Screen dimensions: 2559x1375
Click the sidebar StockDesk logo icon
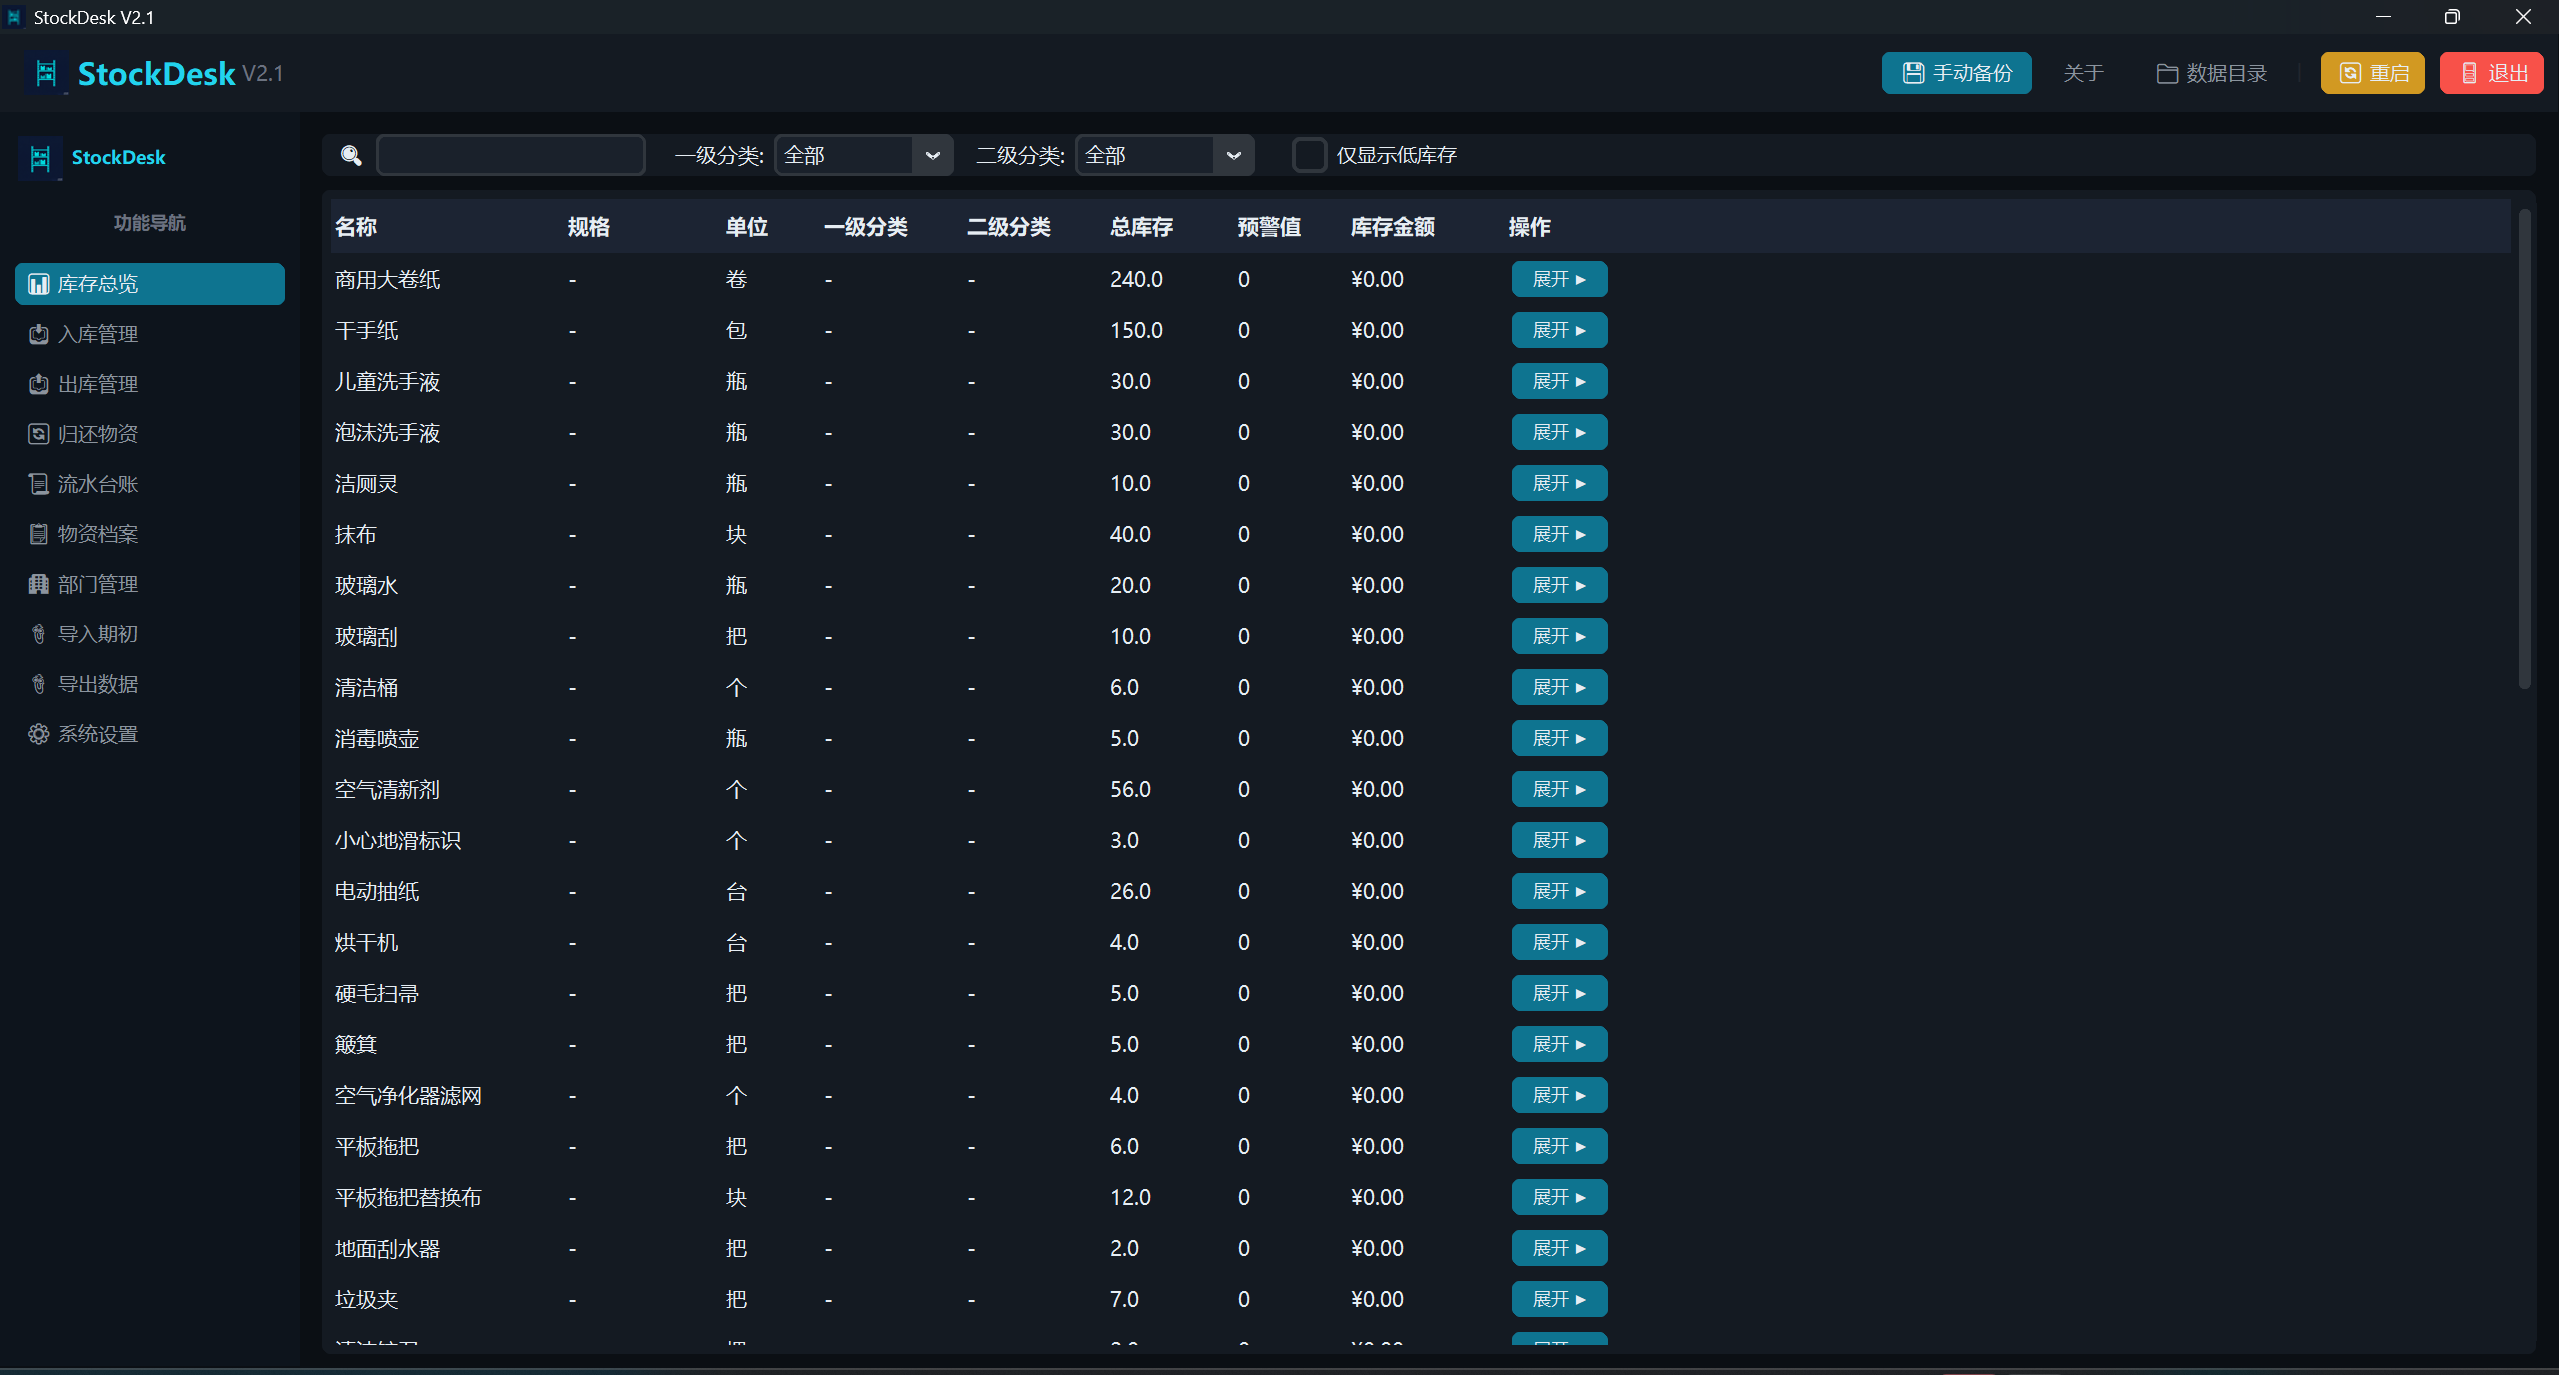coord(40,158)
